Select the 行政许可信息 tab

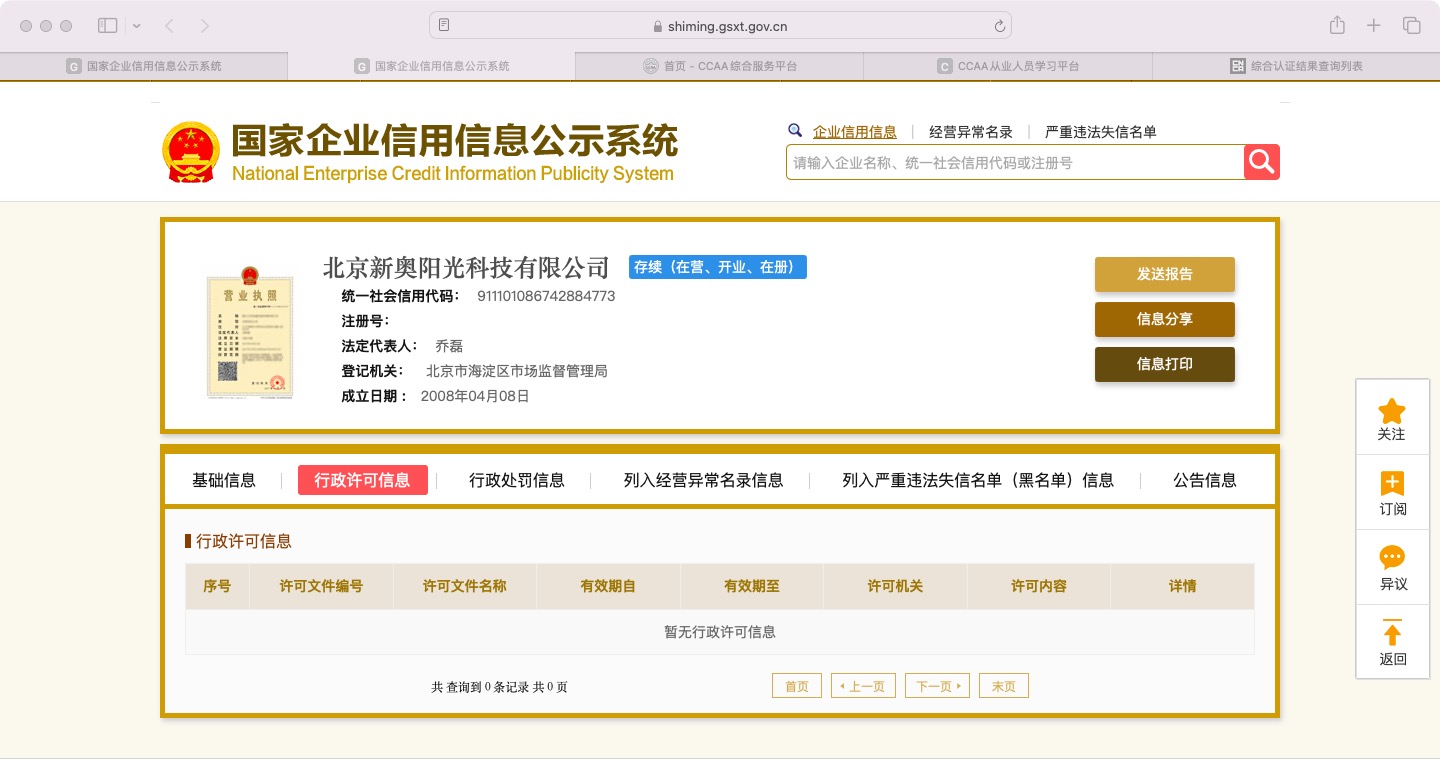pos(363,480)
